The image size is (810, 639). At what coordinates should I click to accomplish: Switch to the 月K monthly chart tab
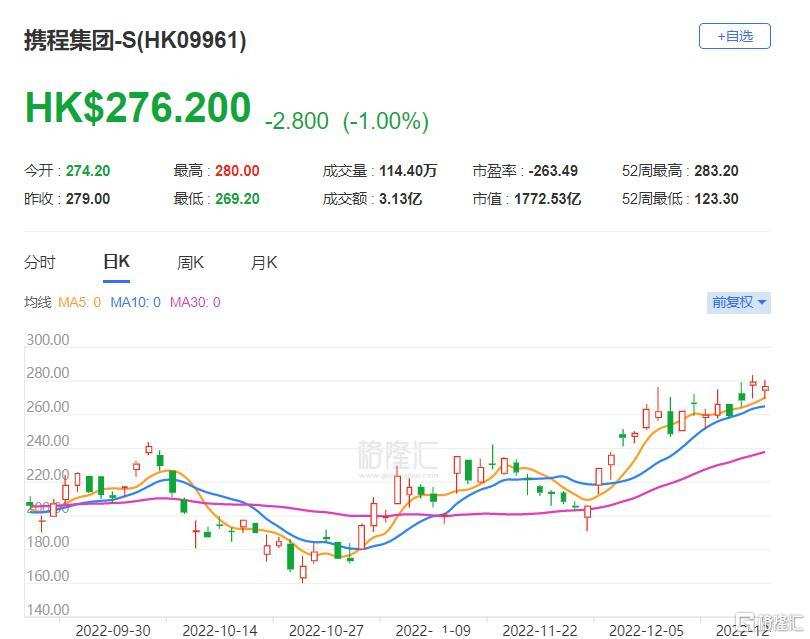pos(264,263)
